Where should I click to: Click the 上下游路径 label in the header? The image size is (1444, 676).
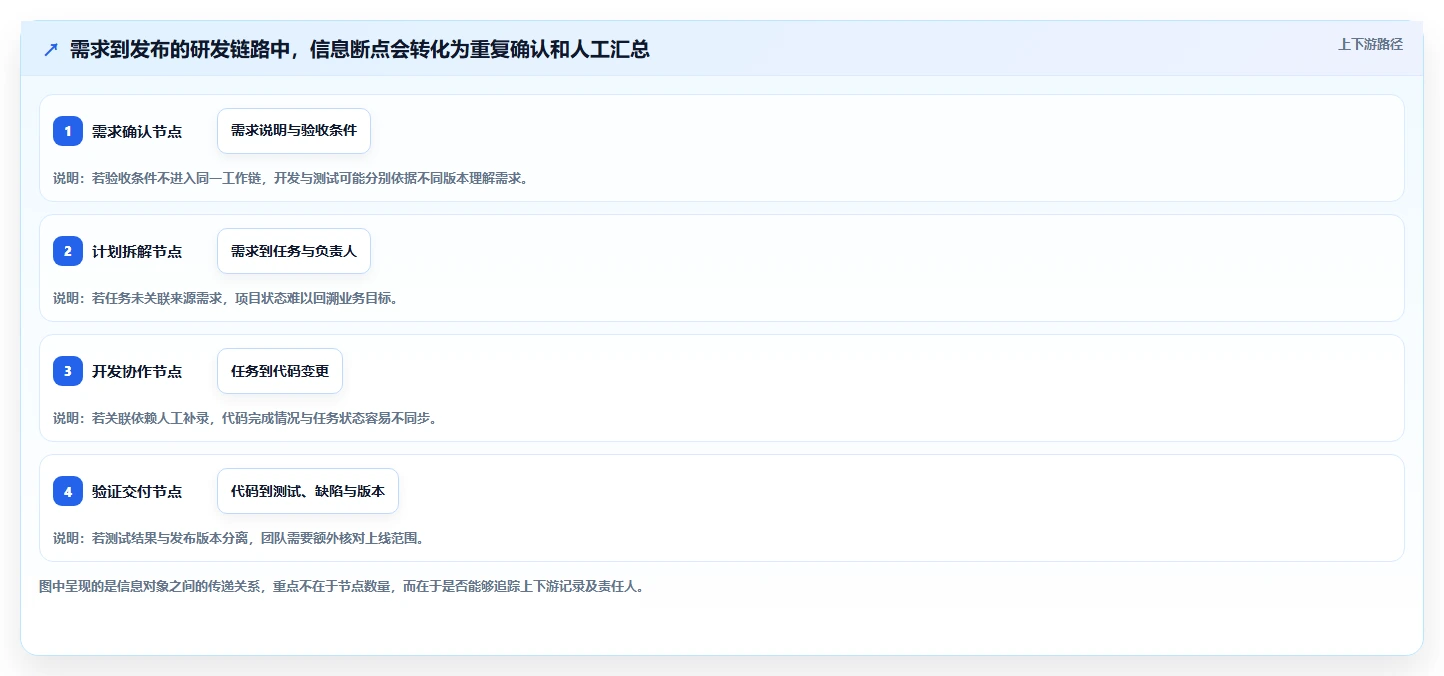[1371, 44]
